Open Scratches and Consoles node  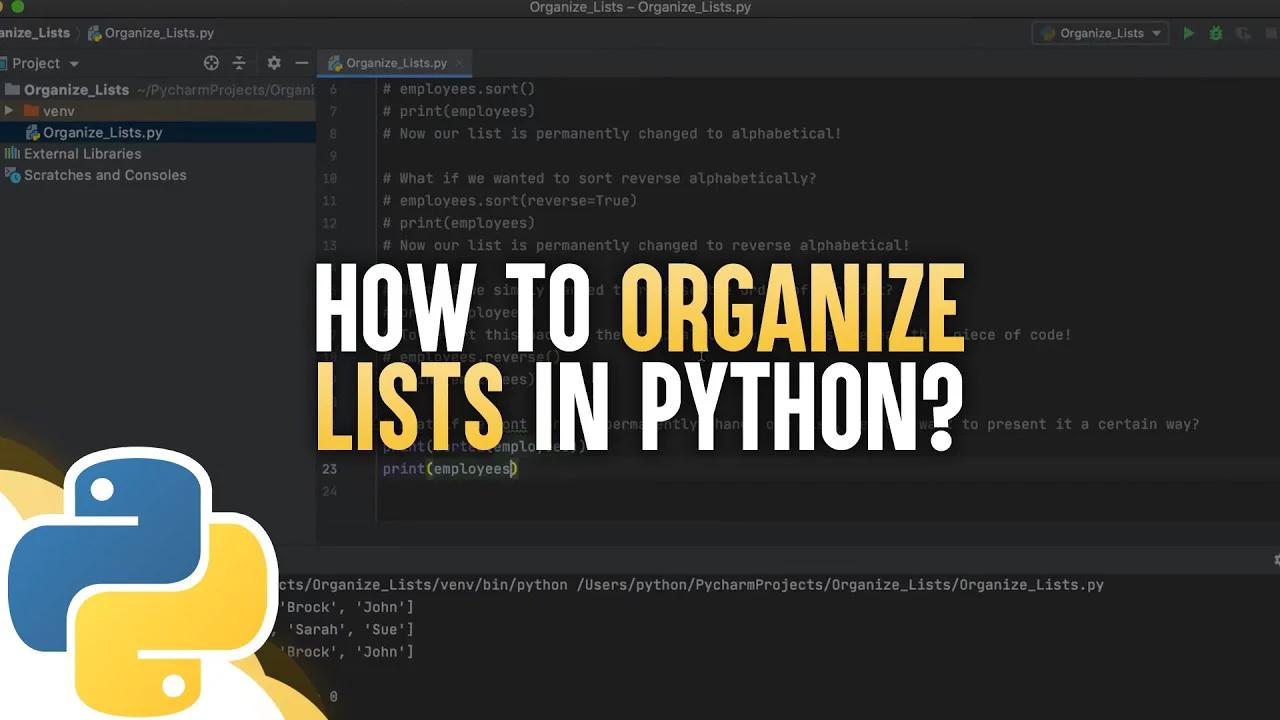pyautogui.click(x=104, y=175)
